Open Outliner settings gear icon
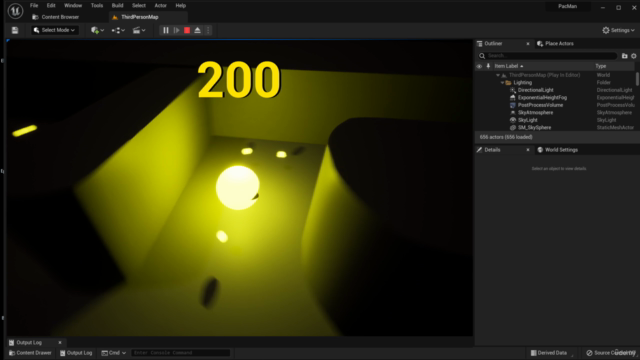 (x=633, y=56)
